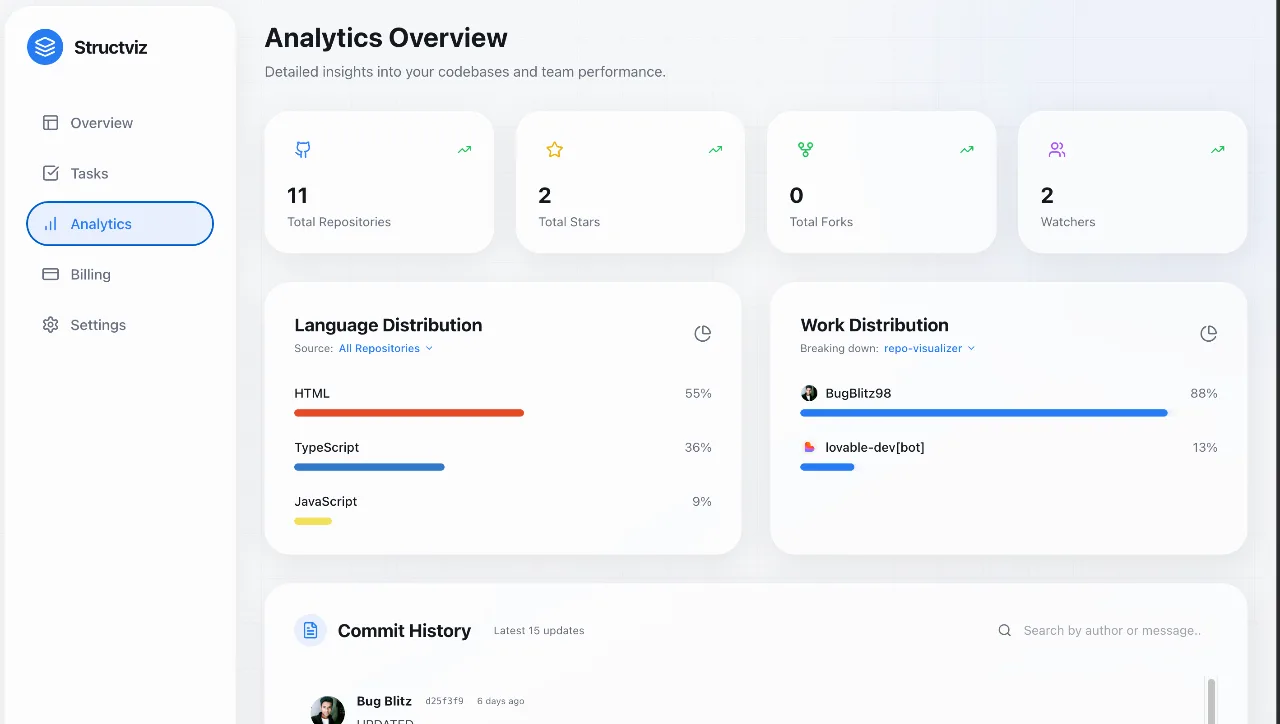Click the Structviz logo icon
Viewport: 1280px width, 724px height.
pos(45,47)
